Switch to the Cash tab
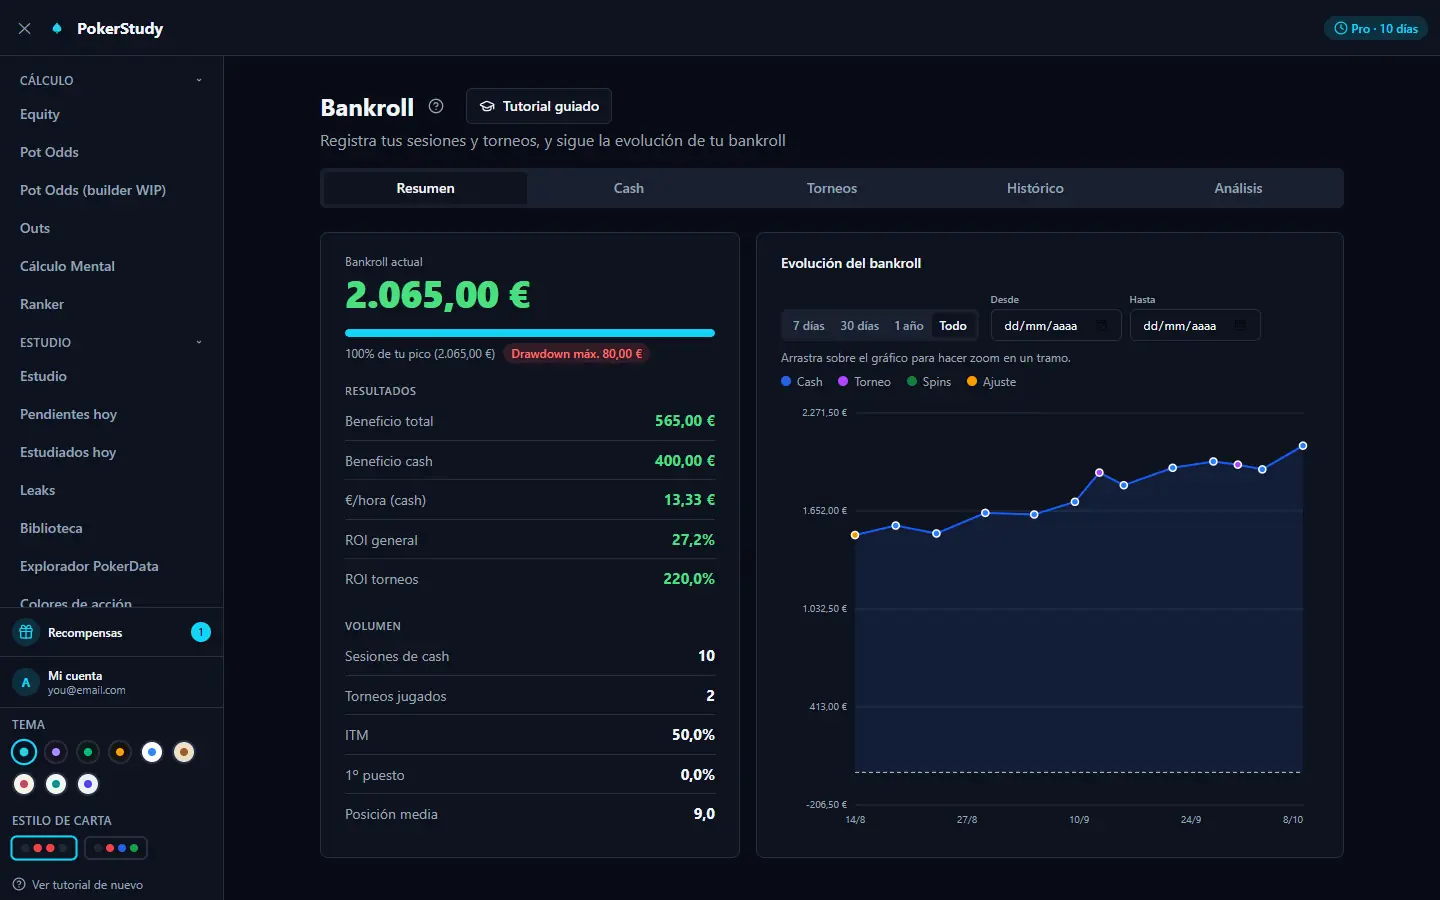The image size is (1440, 900). 629,188
